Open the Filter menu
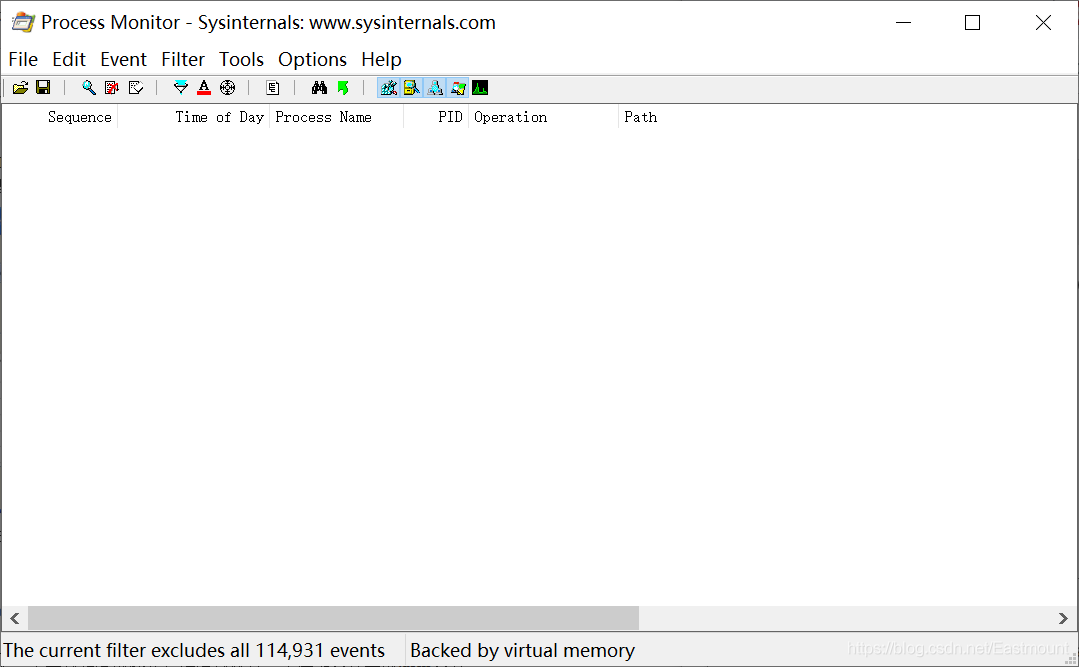This screenshot has width=1079, height=667. click(183, 60)
